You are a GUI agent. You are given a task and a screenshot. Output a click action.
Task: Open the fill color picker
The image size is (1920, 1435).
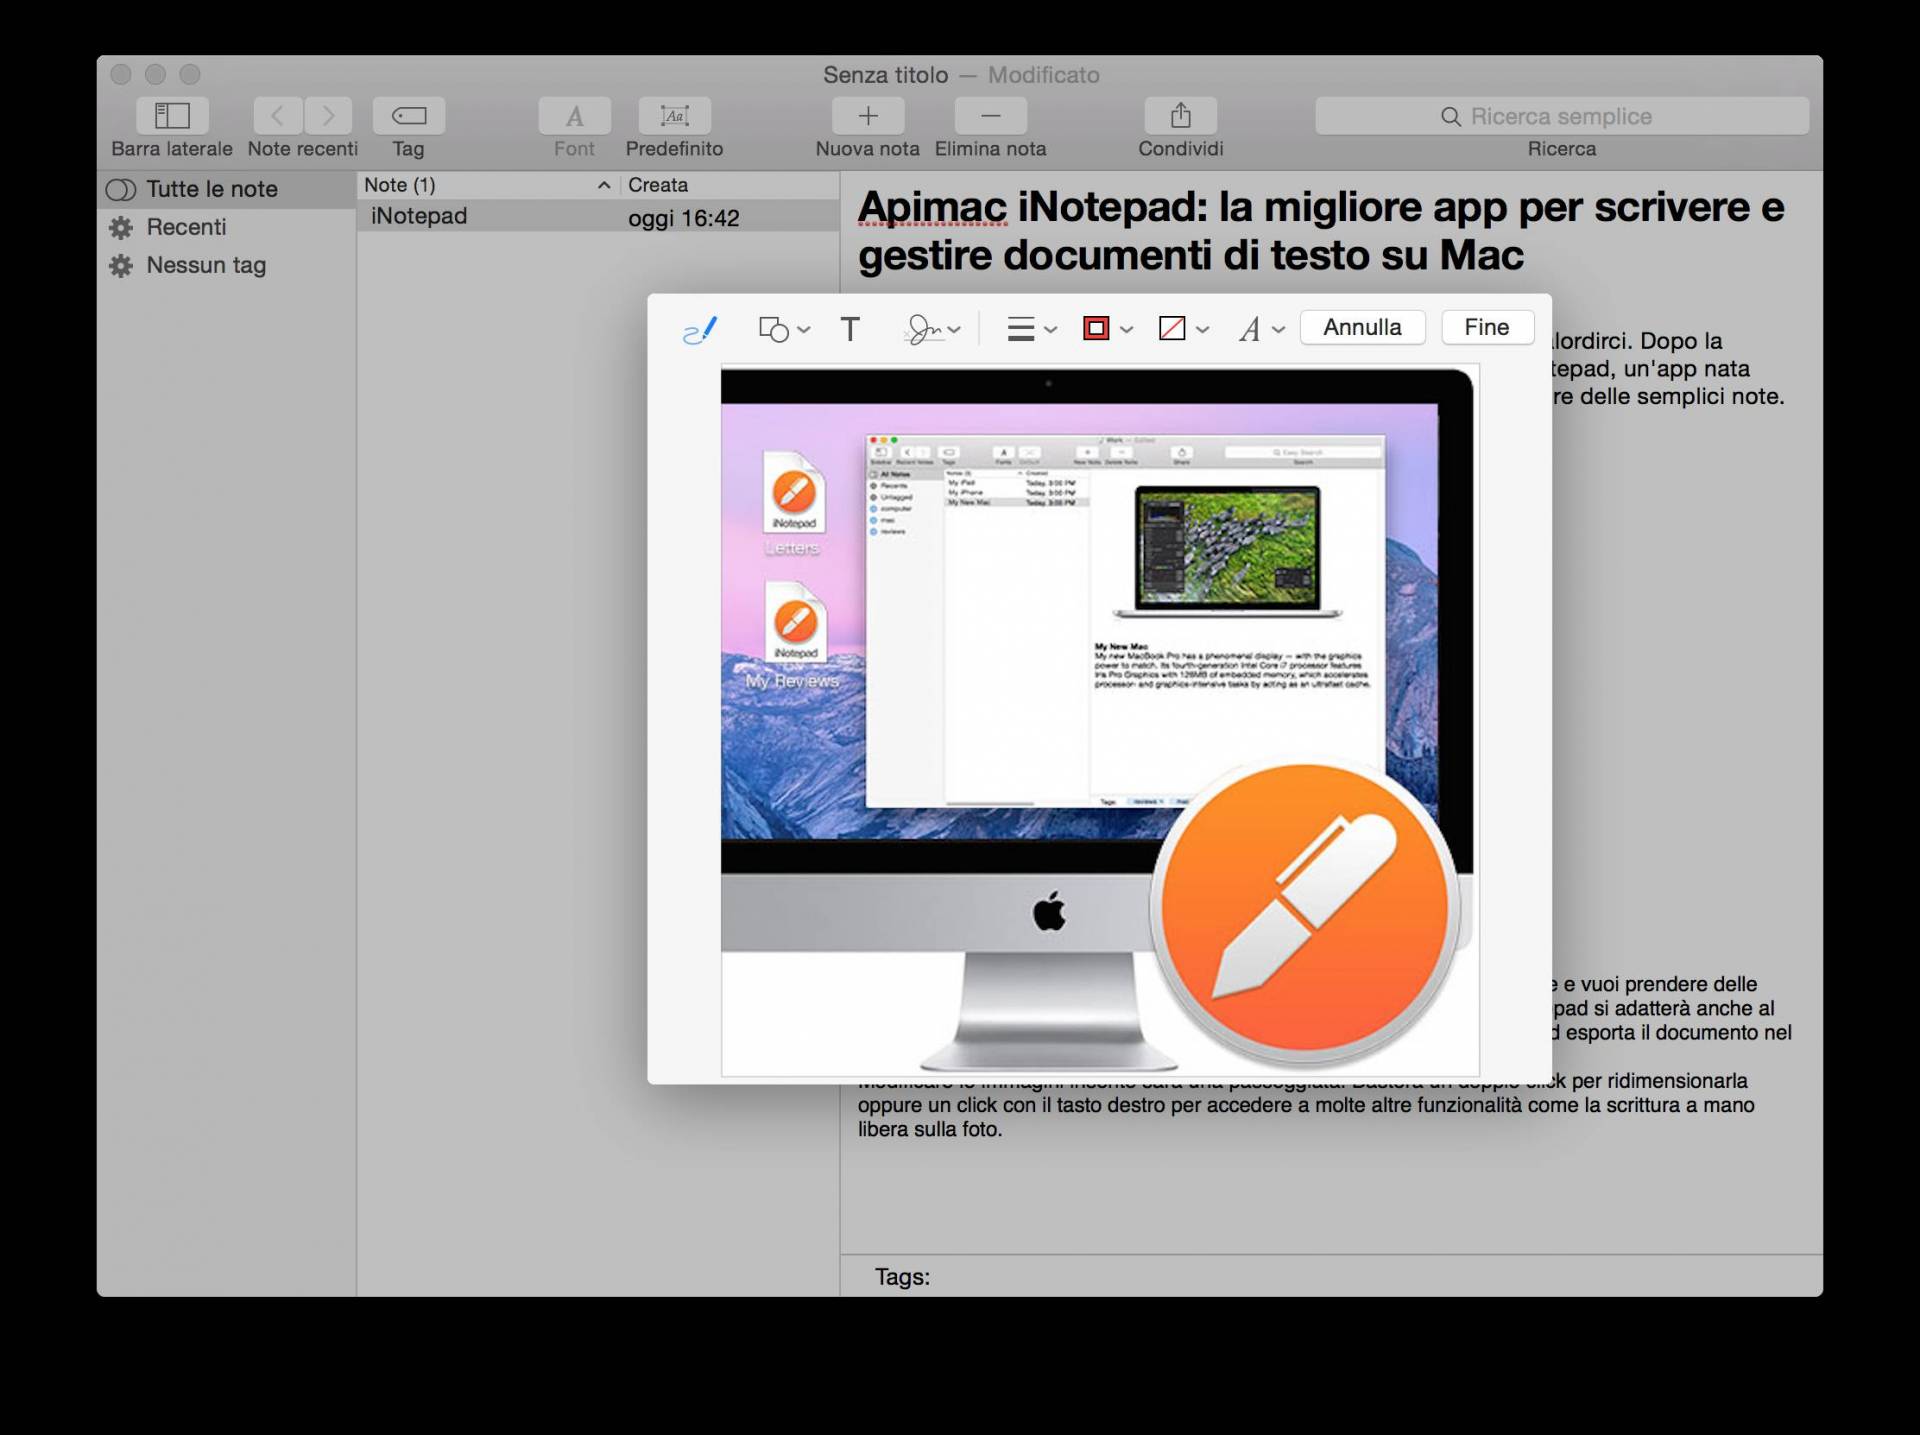click(x=1184, y=329)
